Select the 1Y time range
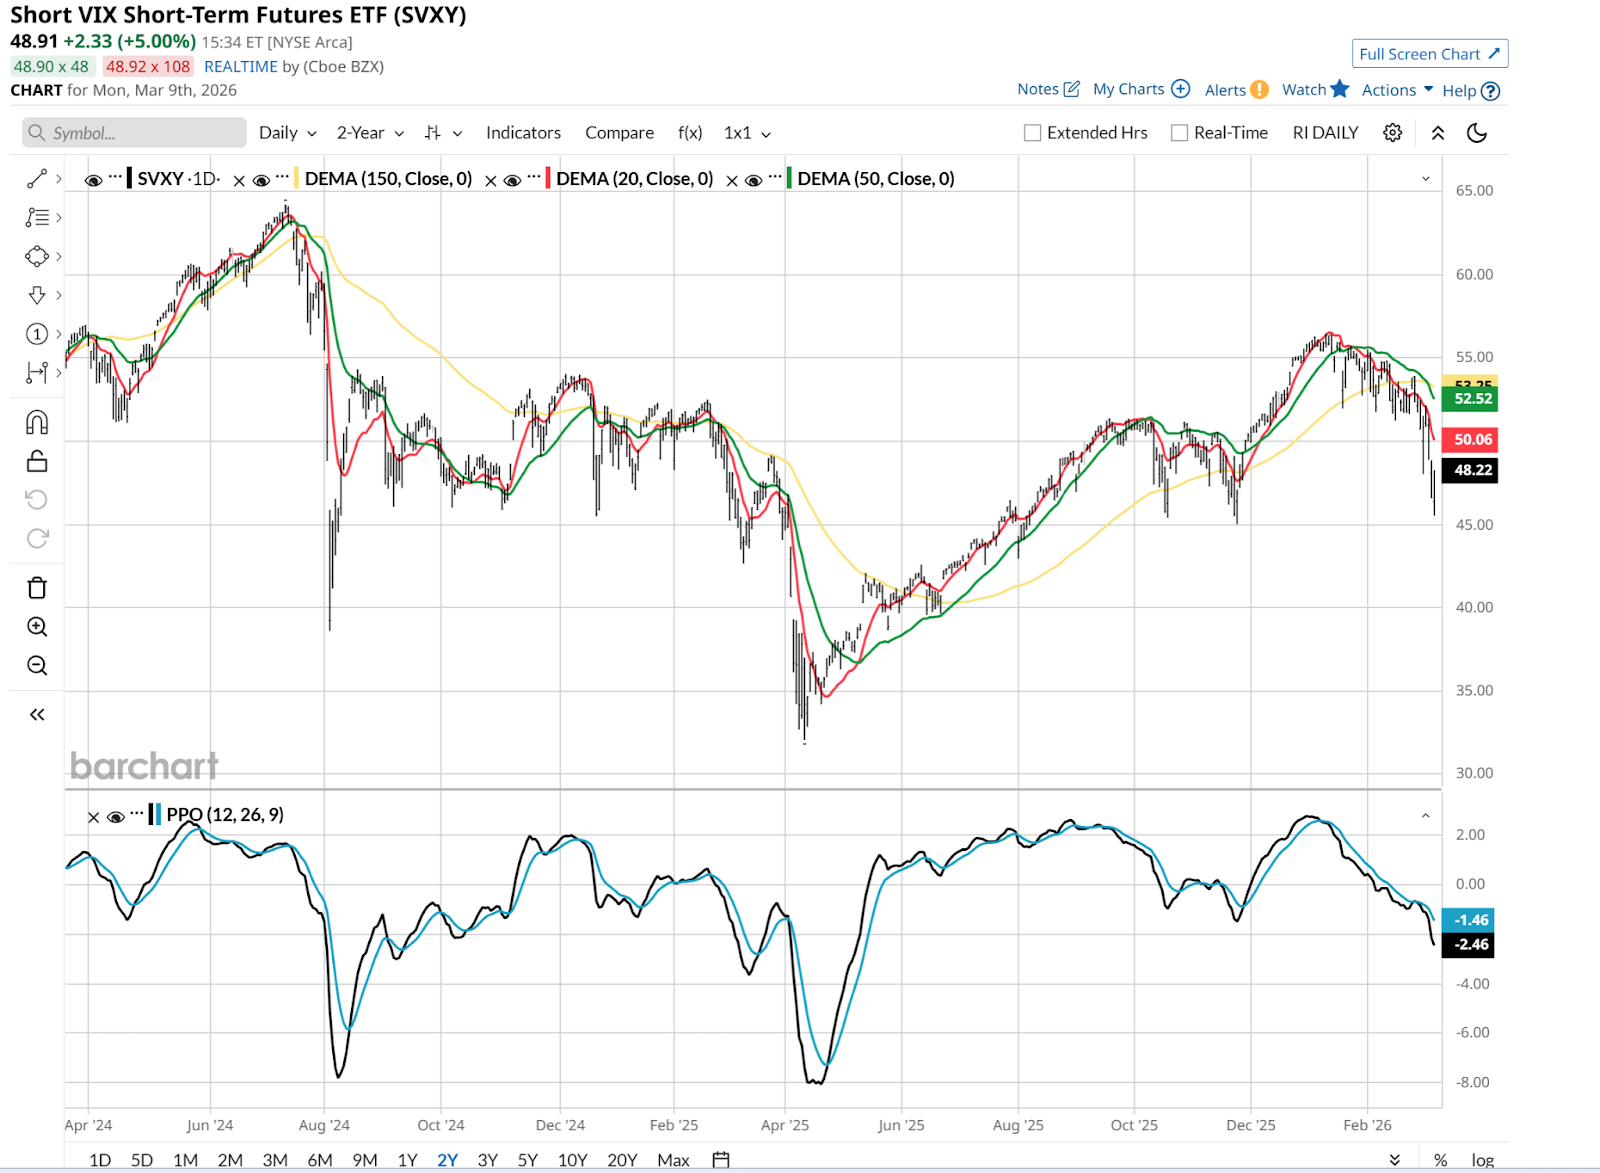The image size is (1600, 1173). pos(407,1160)
